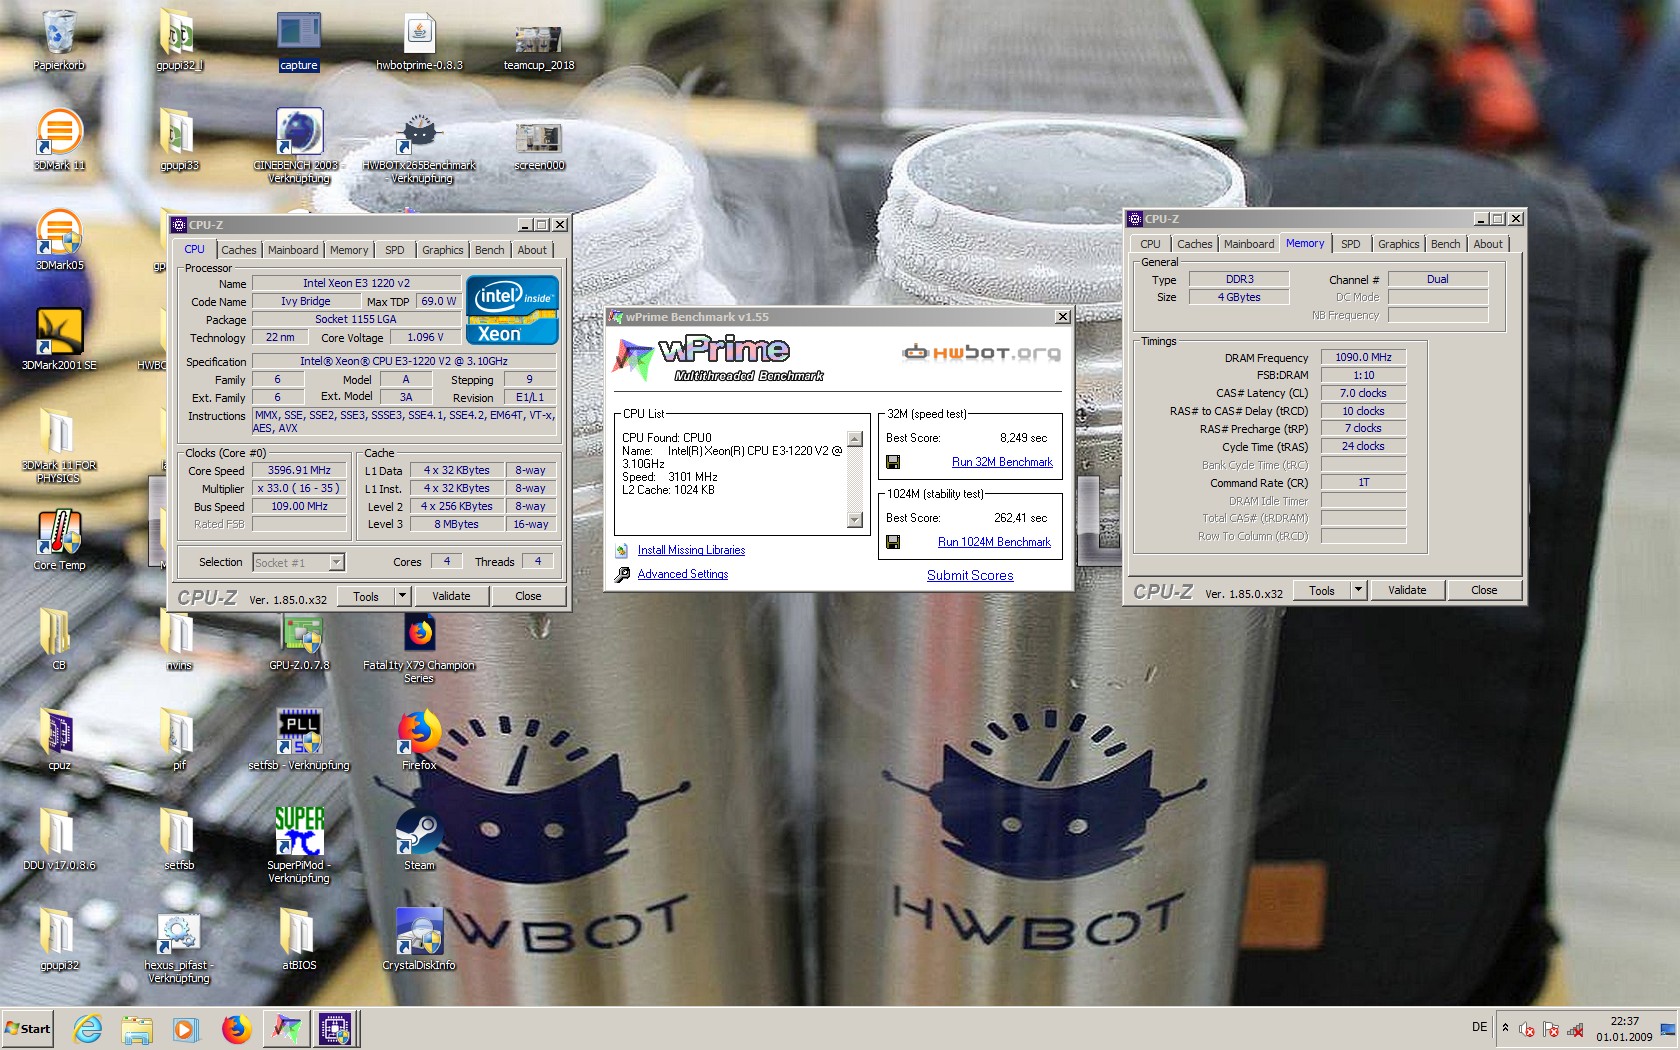Open Windows Explorer from the taskbar

pos(137,1028)
